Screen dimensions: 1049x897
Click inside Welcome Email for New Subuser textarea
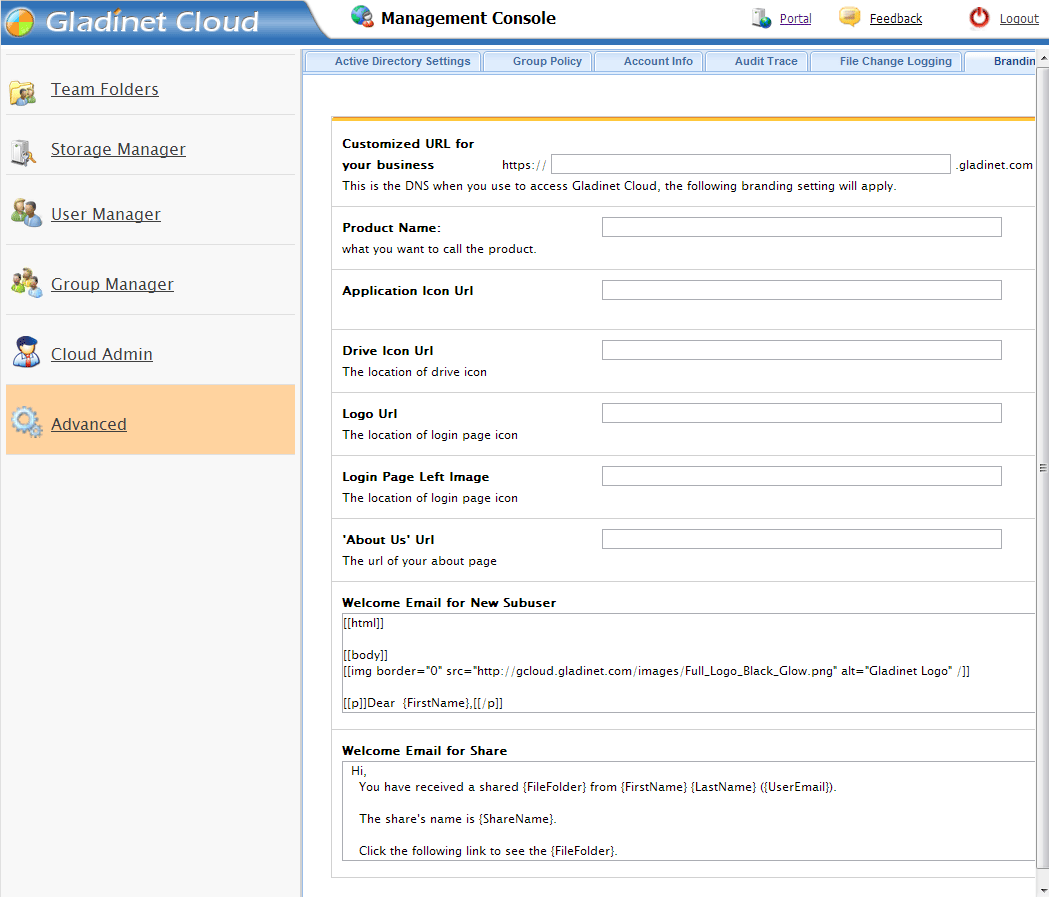688,663
